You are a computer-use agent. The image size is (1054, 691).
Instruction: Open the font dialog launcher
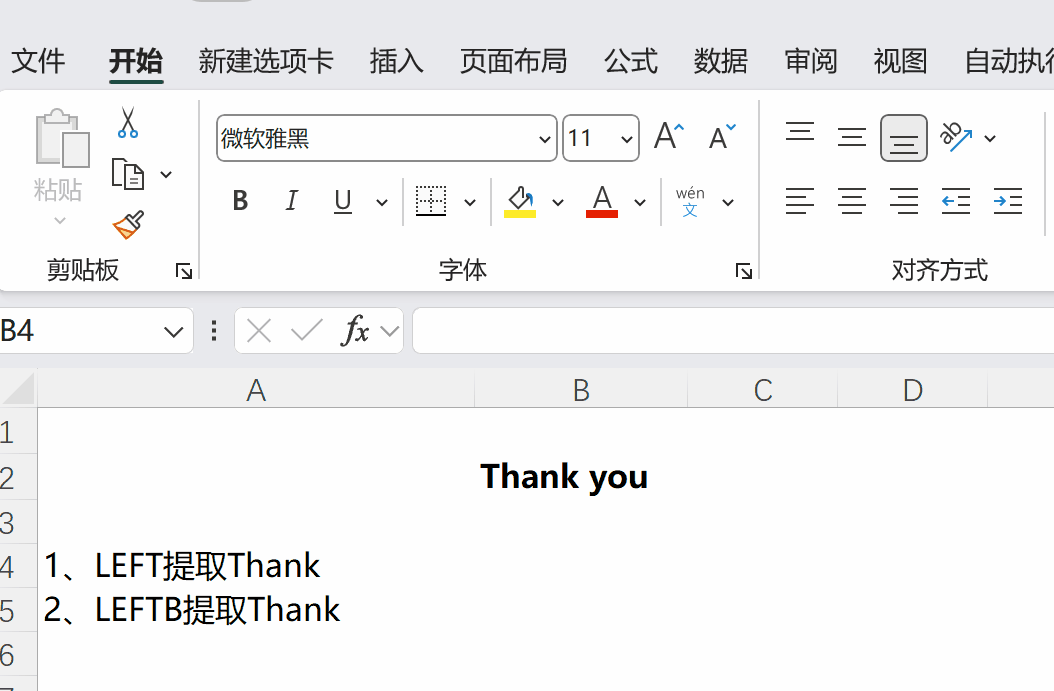[x=743, y=271]
